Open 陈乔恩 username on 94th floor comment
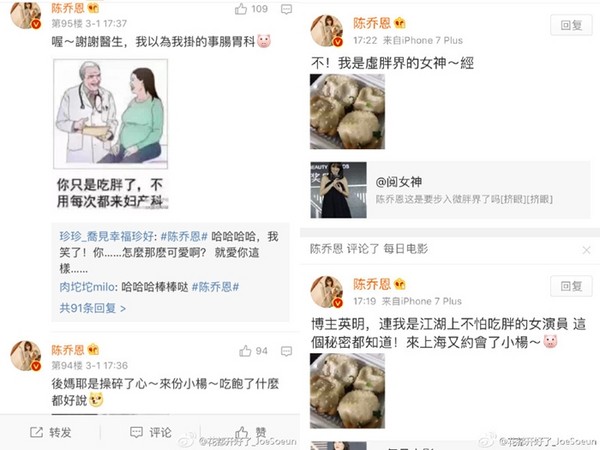600x450 pixels. (68, 350)
